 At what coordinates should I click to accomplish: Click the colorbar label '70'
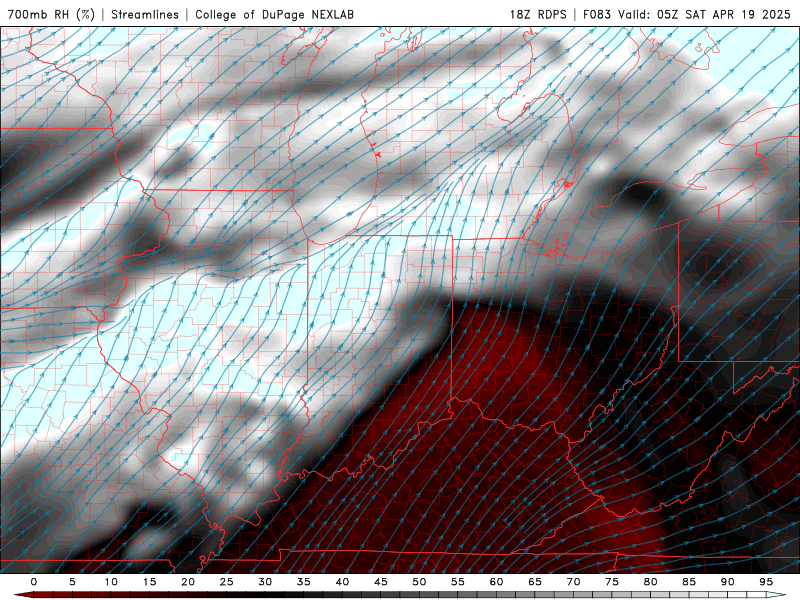pos(573,582)
